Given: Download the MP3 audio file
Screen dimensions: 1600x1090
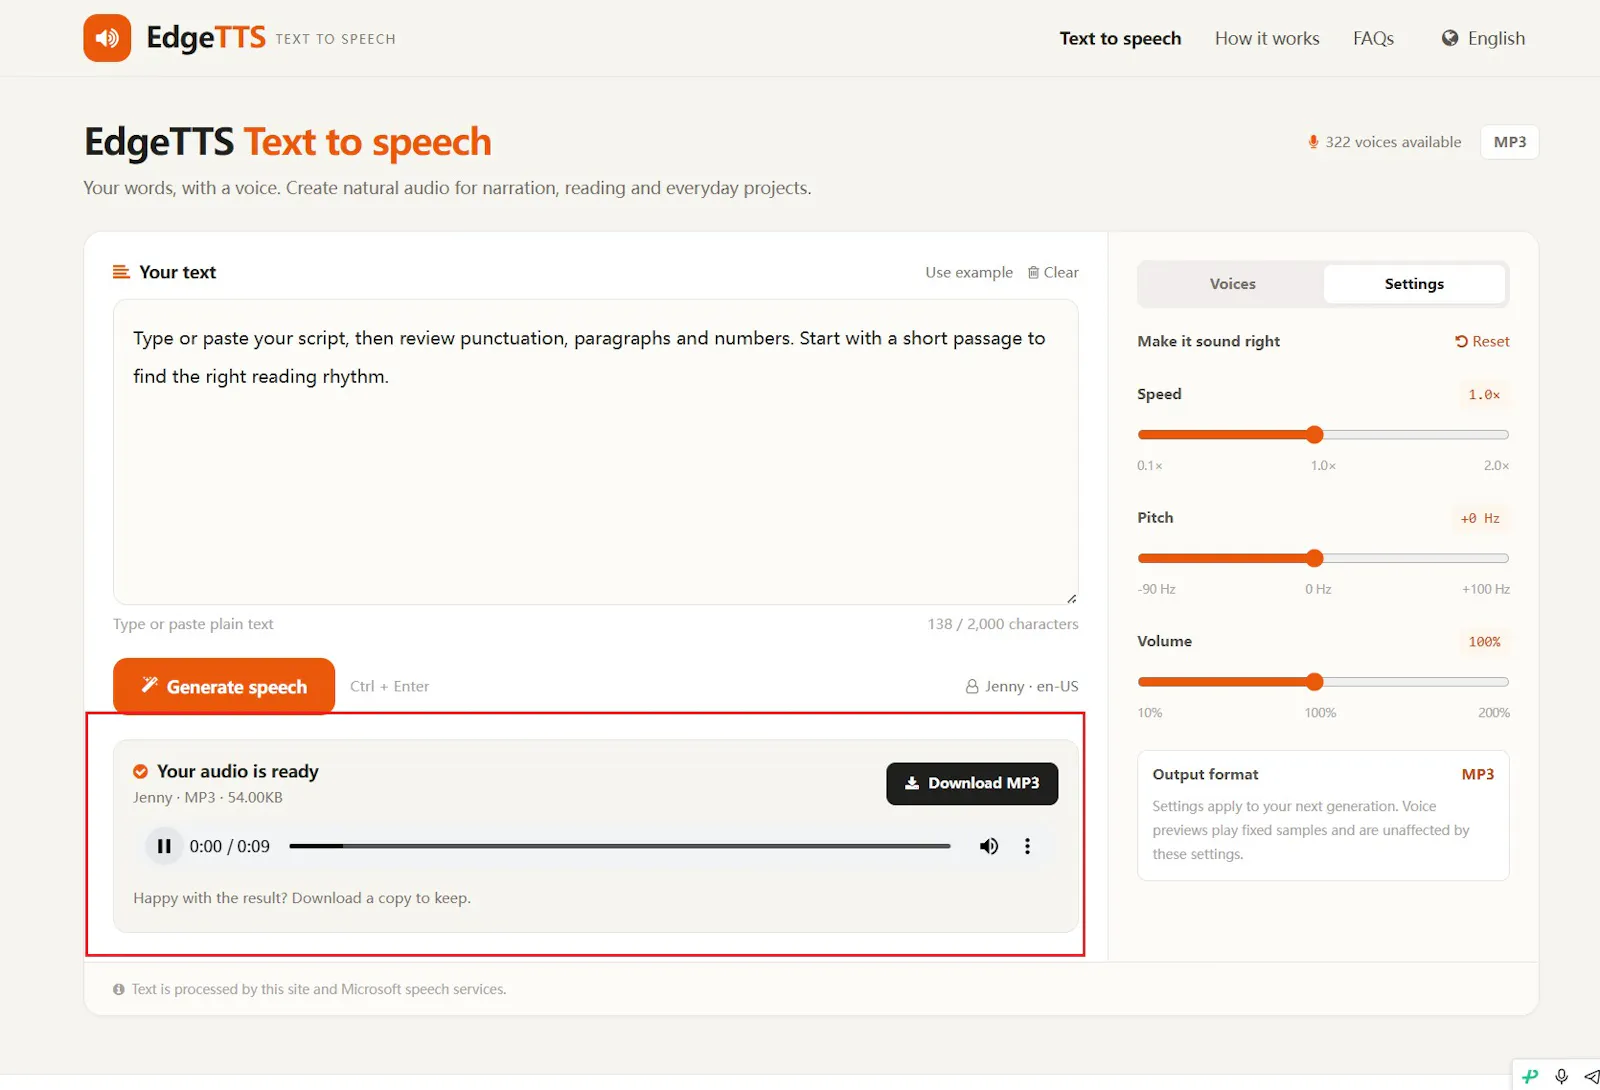Looking at the screenshot, I should [x=972, y=783].
